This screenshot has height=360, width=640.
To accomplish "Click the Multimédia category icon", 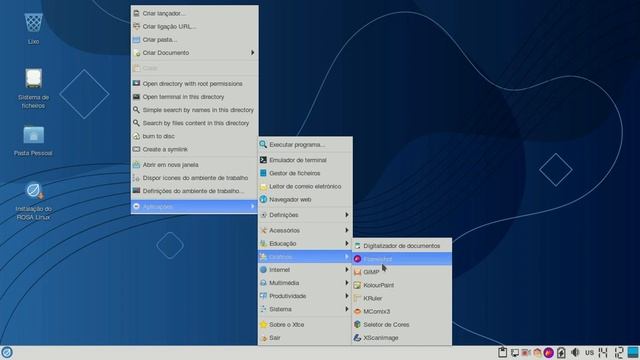I will click(263, 283).
